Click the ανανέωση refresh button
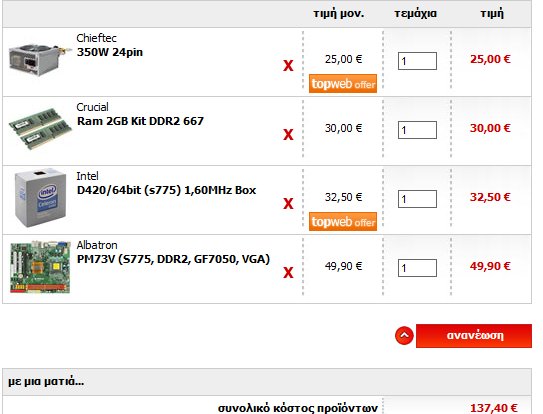The height and width of the screenshot is (414, 543). 474,336
